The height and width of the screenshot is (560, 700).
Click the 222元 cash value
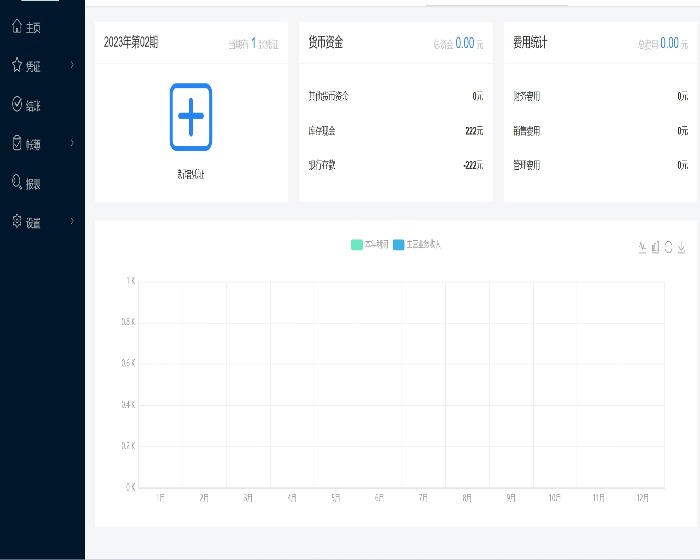(474, 131)
